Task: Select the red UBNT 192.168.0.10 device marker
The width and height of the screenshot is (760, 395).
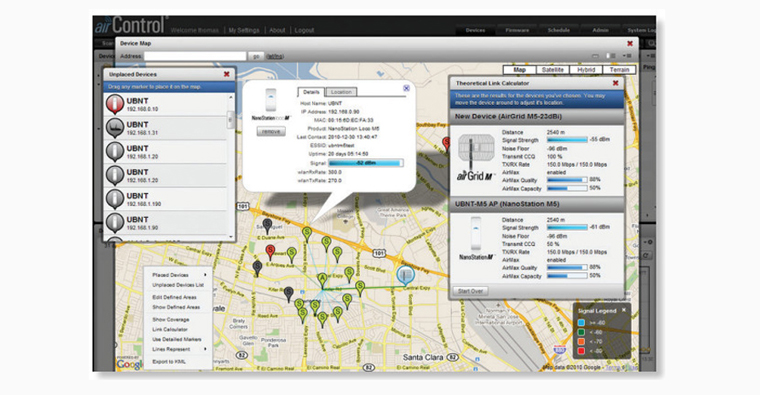Action: click(115, 104)
